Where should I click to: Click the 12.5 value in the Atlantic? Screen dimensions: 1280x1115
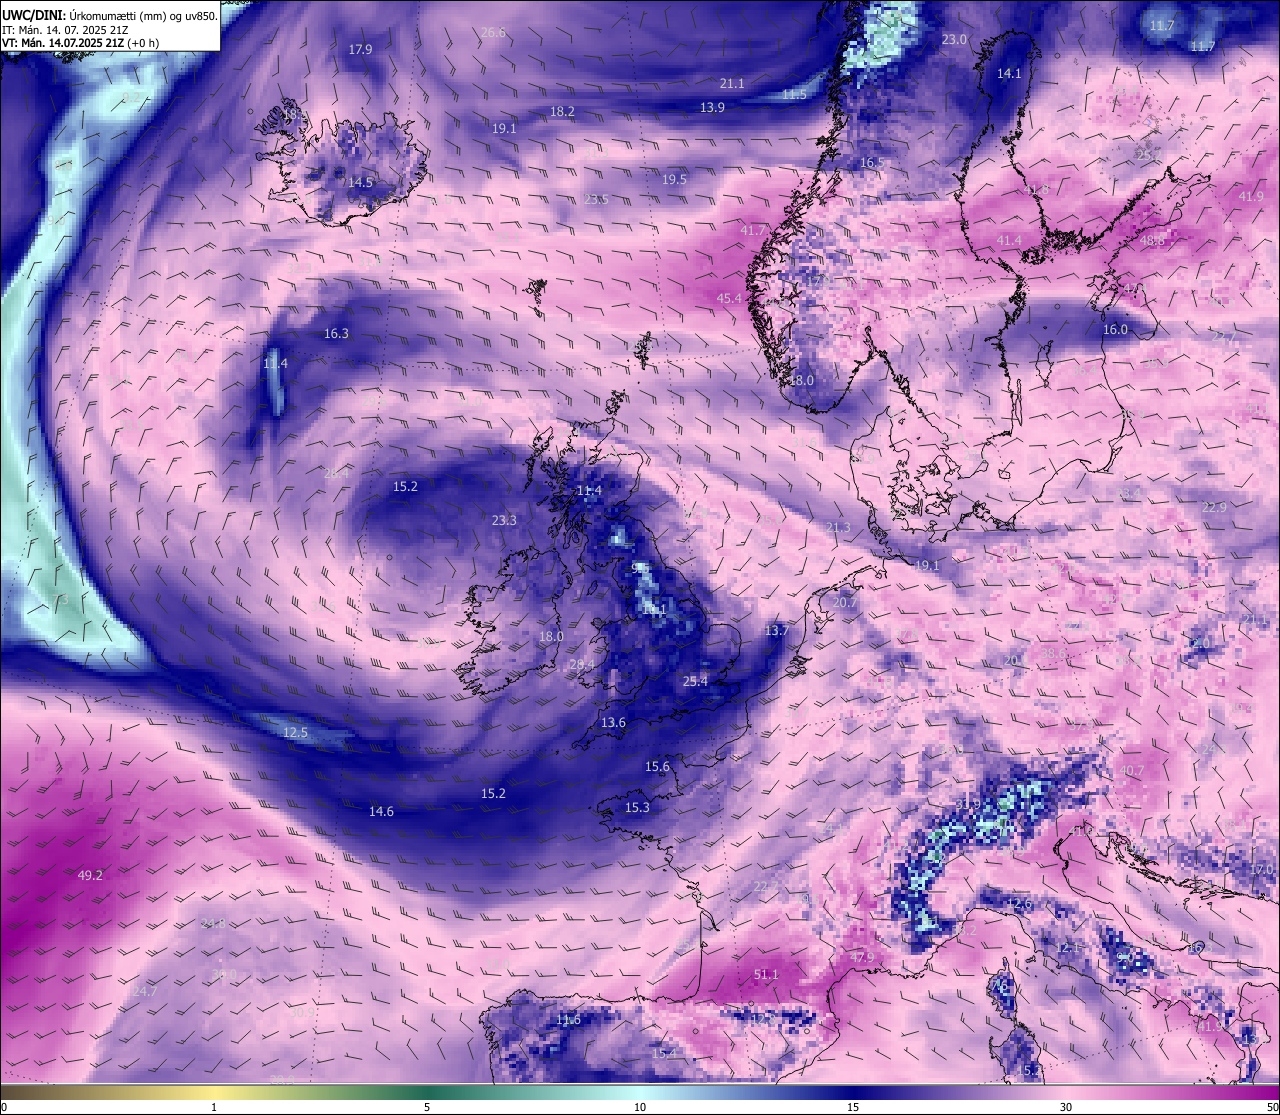pos(295,732)
